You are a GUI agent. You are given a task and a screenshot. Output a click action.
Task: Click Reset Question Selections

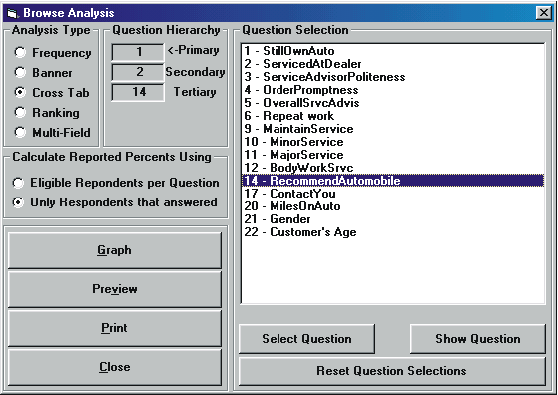tap(392, 371)
